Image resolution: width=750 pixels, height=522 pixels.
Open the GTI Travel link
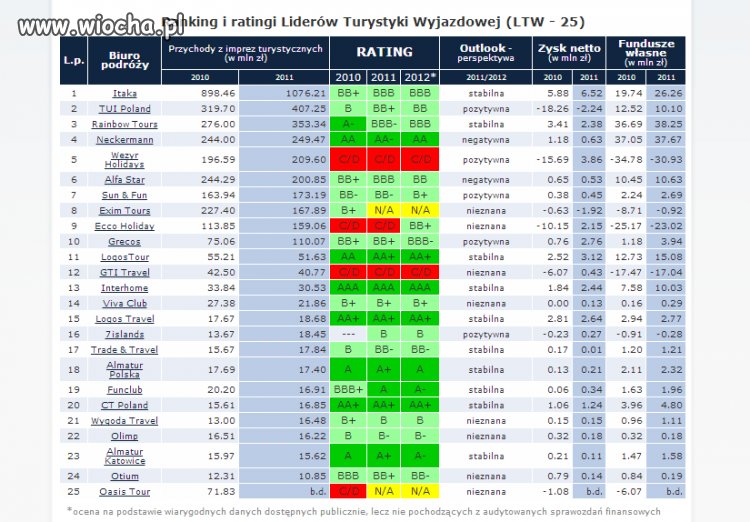124,272
